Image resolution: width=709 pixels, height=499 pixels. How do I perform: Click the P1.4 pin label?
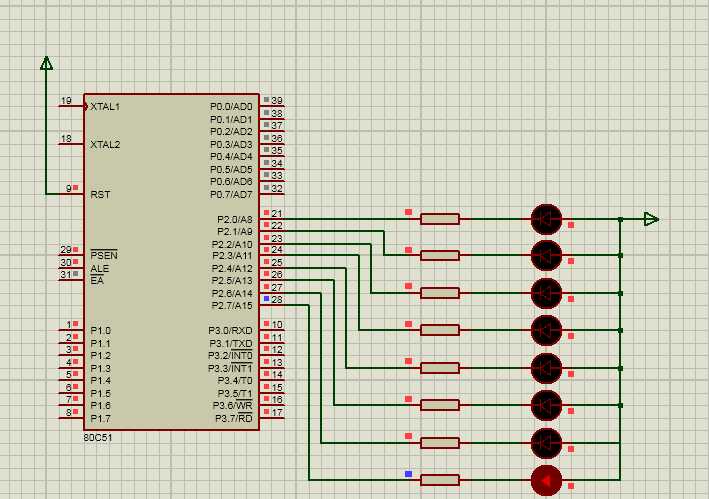100,381
